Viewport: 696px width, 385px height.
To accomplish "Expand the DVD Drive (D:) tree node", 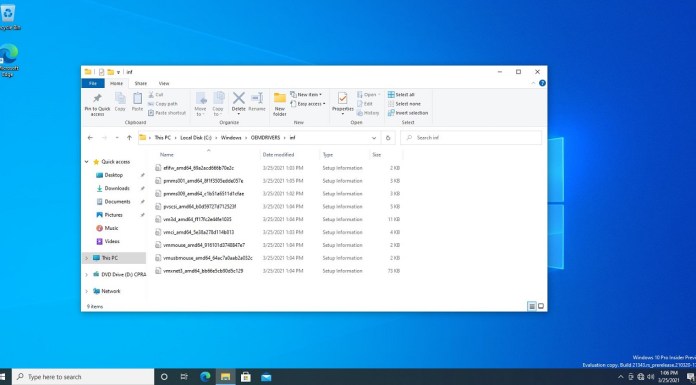I will tap(87, 275).
